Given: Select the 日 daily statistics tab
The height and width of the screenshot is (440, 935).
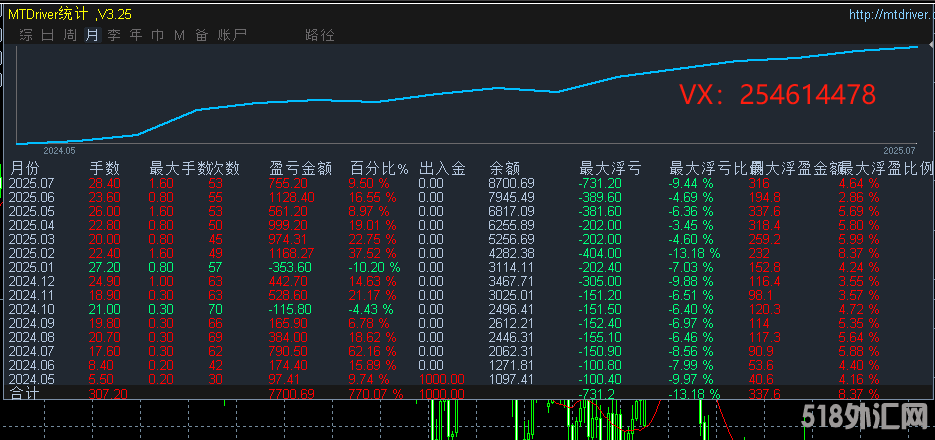Looking at the screenshot, I should click(48, 35).
